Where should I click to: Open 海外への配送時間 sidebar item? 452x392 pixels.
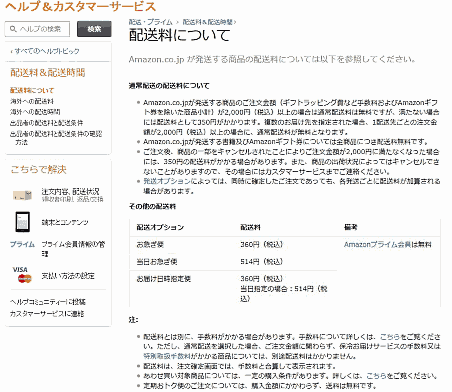35,112
